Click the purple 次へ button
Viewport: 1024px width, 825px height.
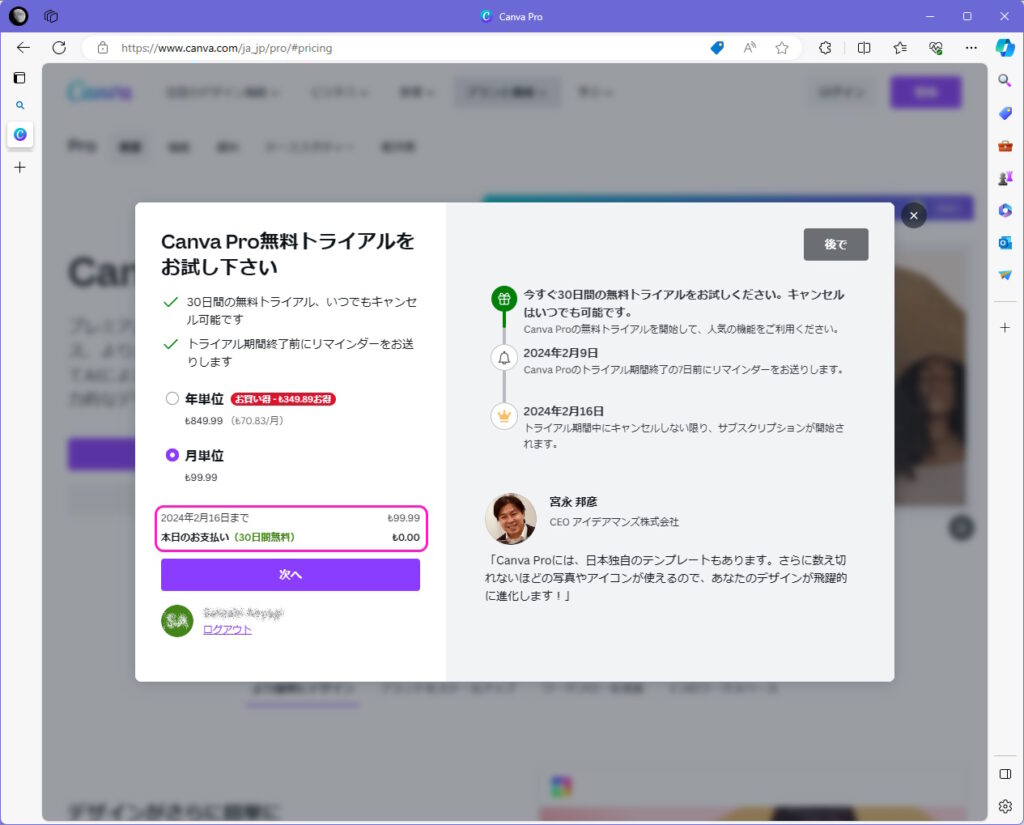291,575
